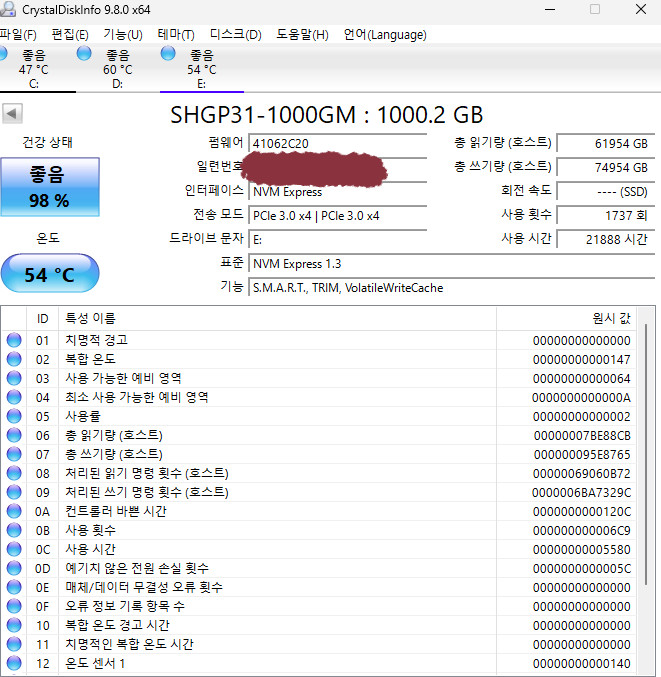Click status orb for 0D 예기치 않은 전원 손실 횟수
The height and width of the screenshot is (677, 661).
point(14,568)
